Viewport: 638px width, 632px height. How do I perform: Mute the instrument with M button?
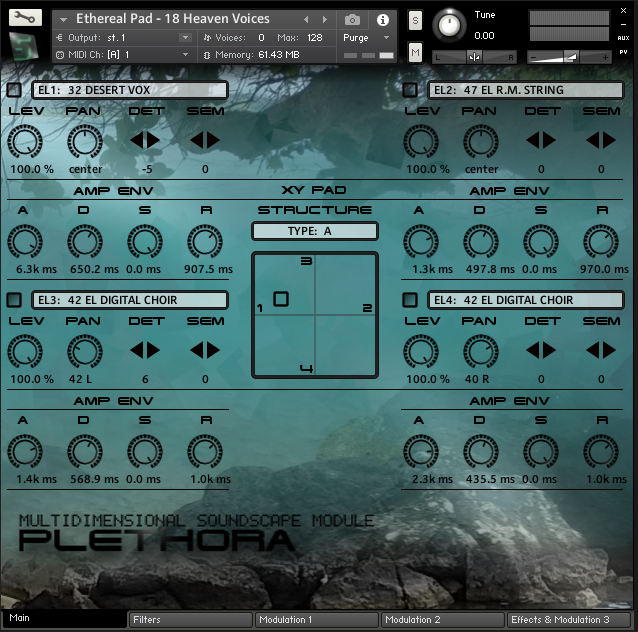click(415, 52)
